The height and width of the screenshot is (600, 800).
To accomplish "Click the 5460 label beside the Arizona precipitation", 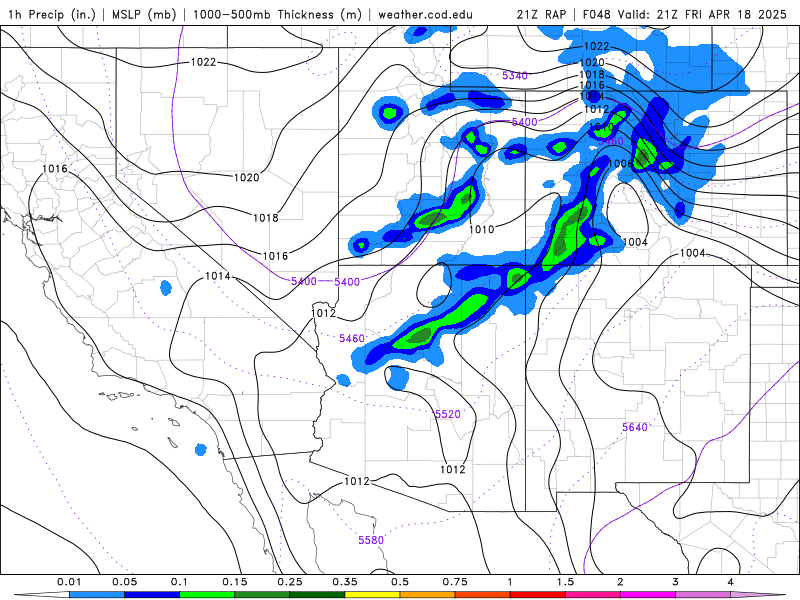I will (x=352, y=338).
